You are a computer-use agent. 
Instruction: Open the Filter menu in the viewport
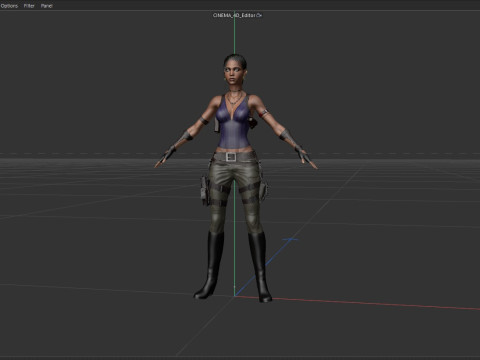click(x=29, y=6)
